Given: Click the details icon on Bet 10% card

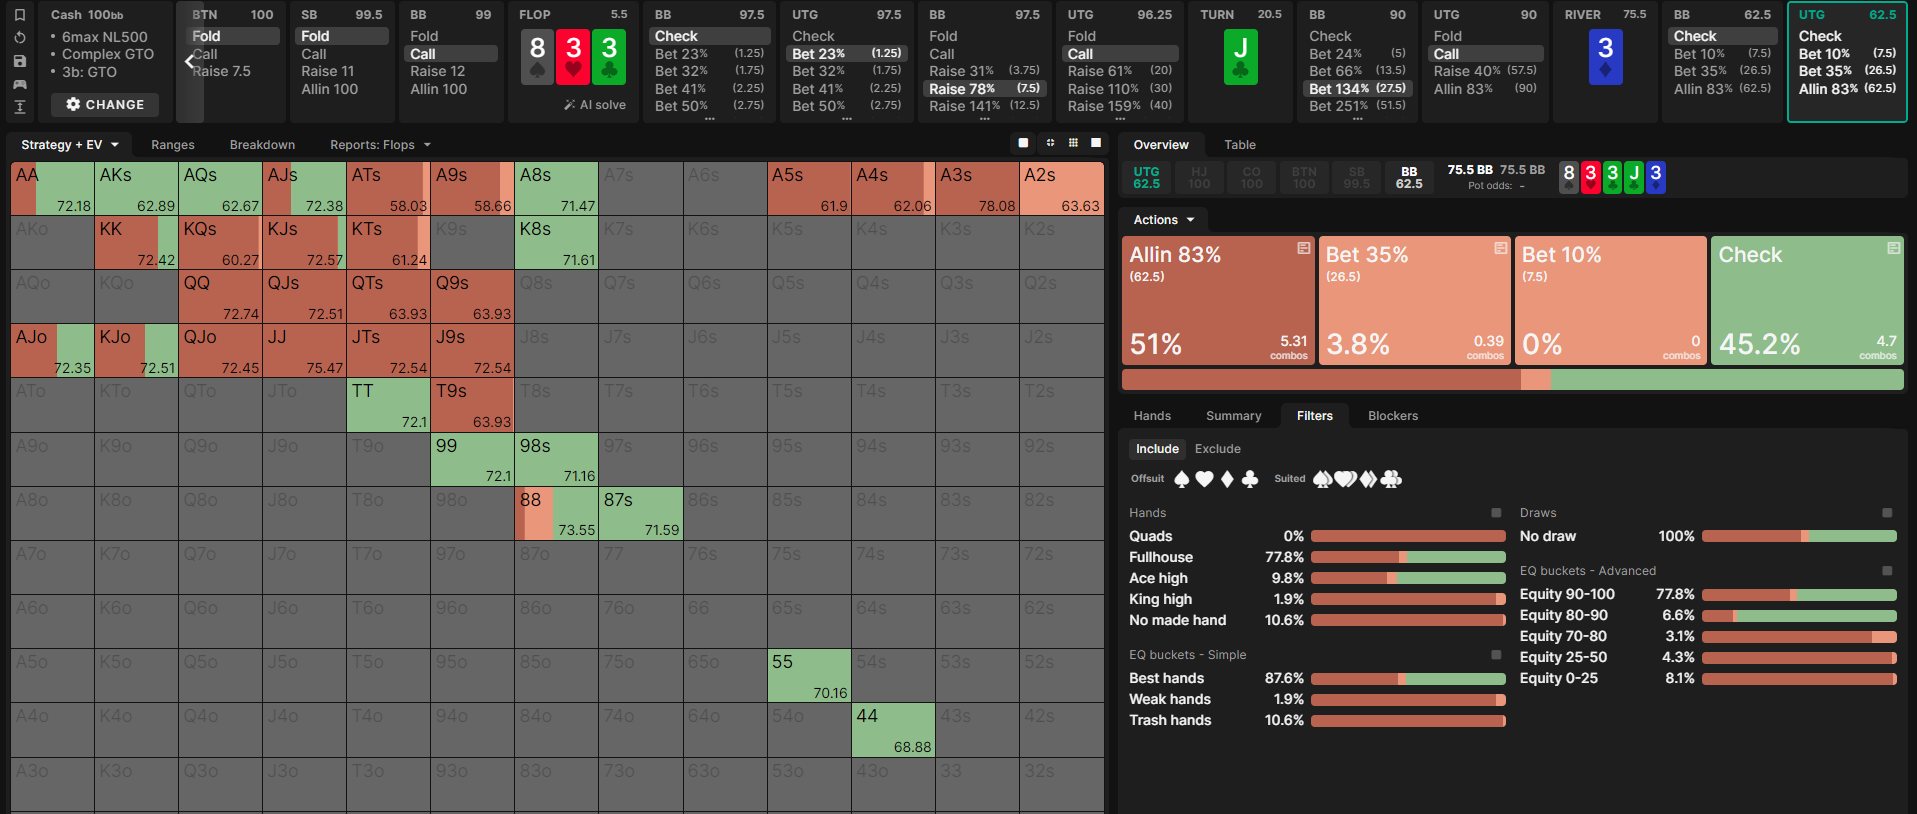Looking at the screenshot, I should (x=1697, y=248).
